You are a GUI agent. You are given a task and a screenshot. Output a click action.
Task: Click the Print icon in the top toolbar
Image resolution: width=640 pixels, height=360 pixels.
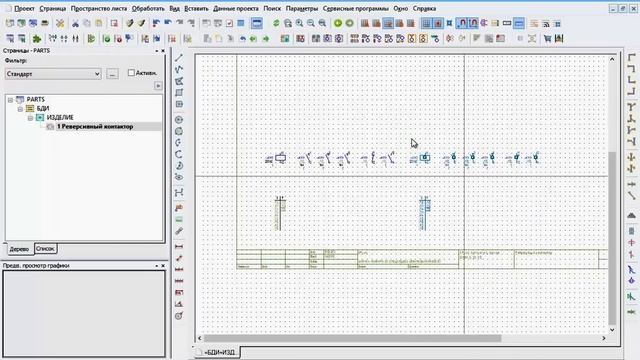[45, 23]
